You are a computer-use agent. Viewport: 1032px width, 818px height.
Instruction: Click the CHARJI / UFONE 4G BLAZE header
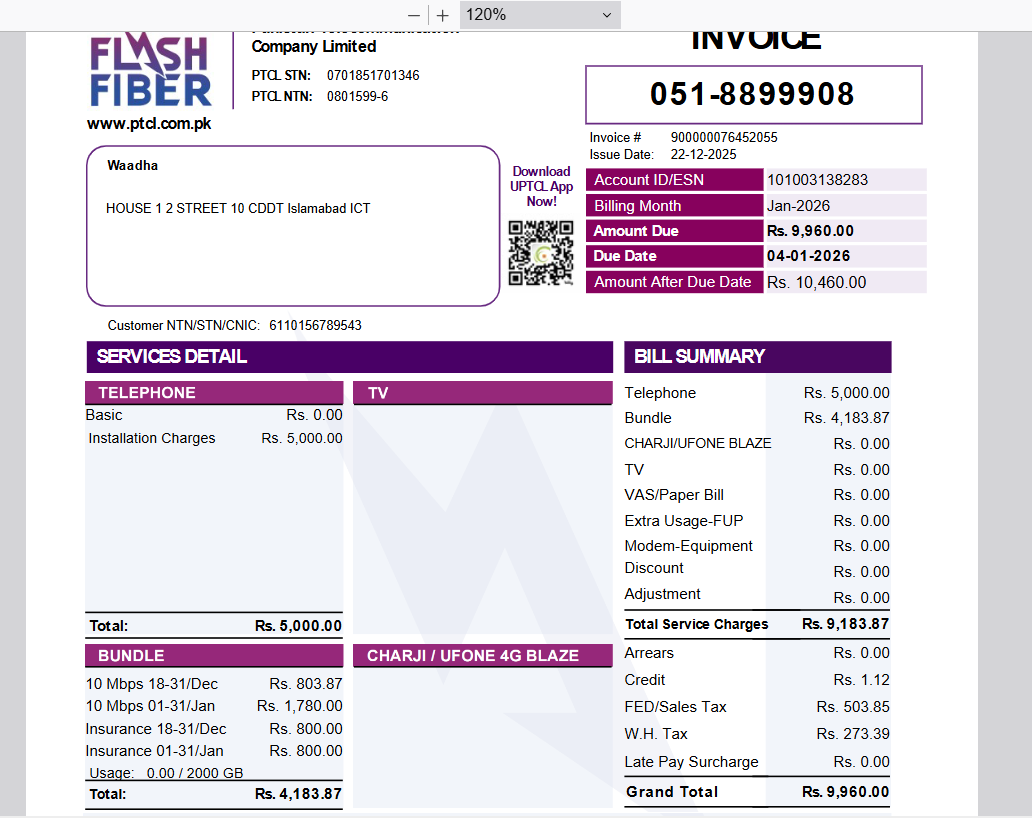(x=482, y=656)
